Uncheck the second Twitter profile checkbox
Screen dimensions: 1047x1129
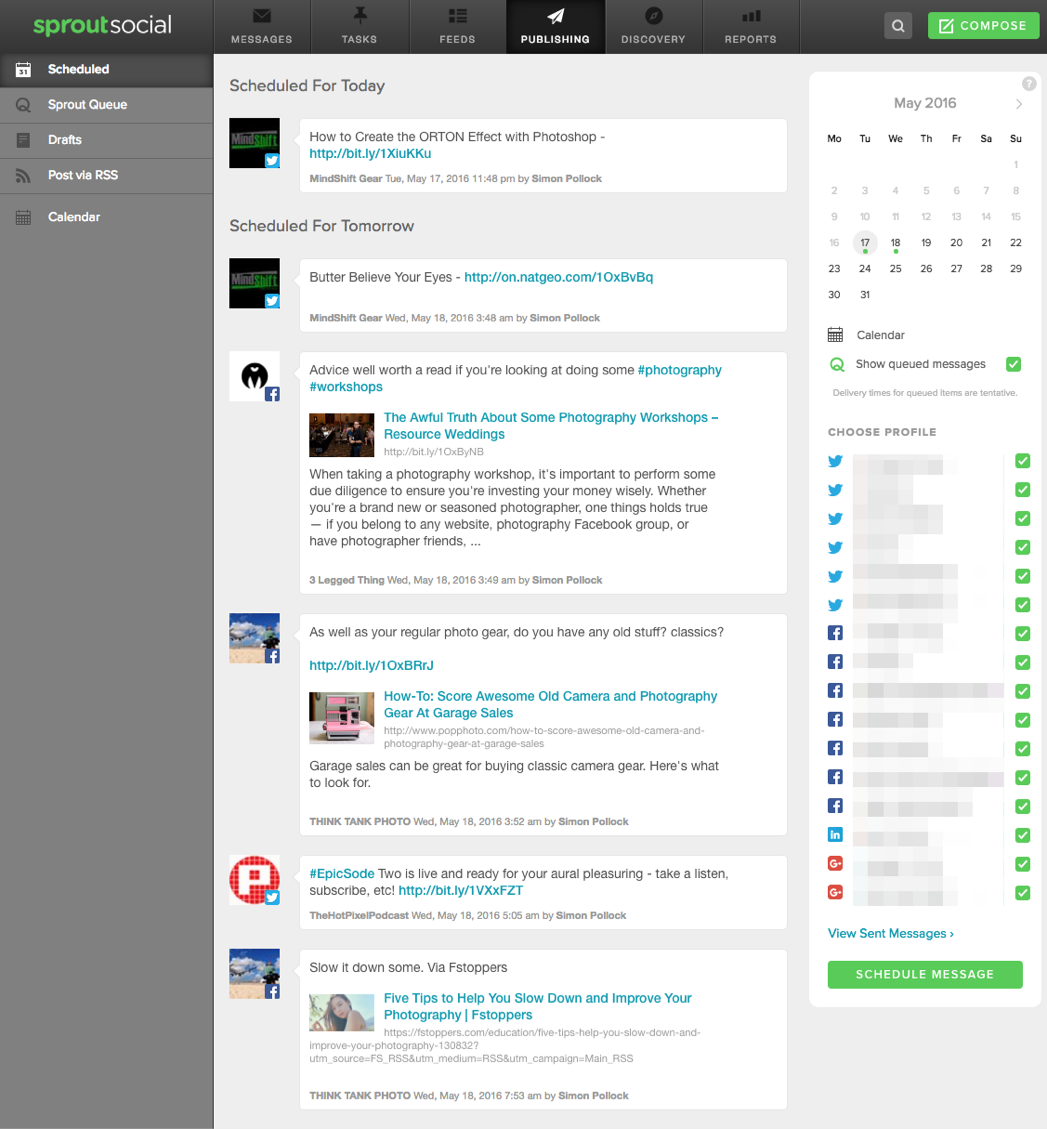pos(1023,490)
